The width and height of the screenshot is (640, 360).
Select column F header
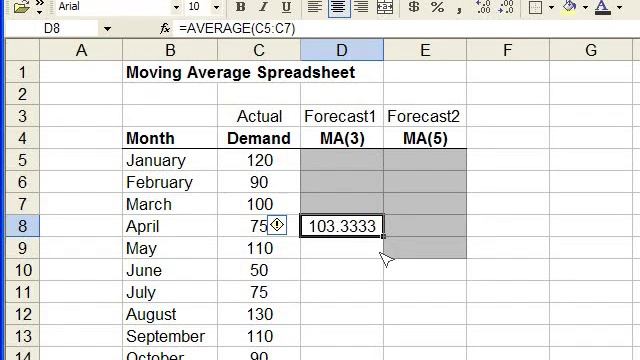pos(508,50)
